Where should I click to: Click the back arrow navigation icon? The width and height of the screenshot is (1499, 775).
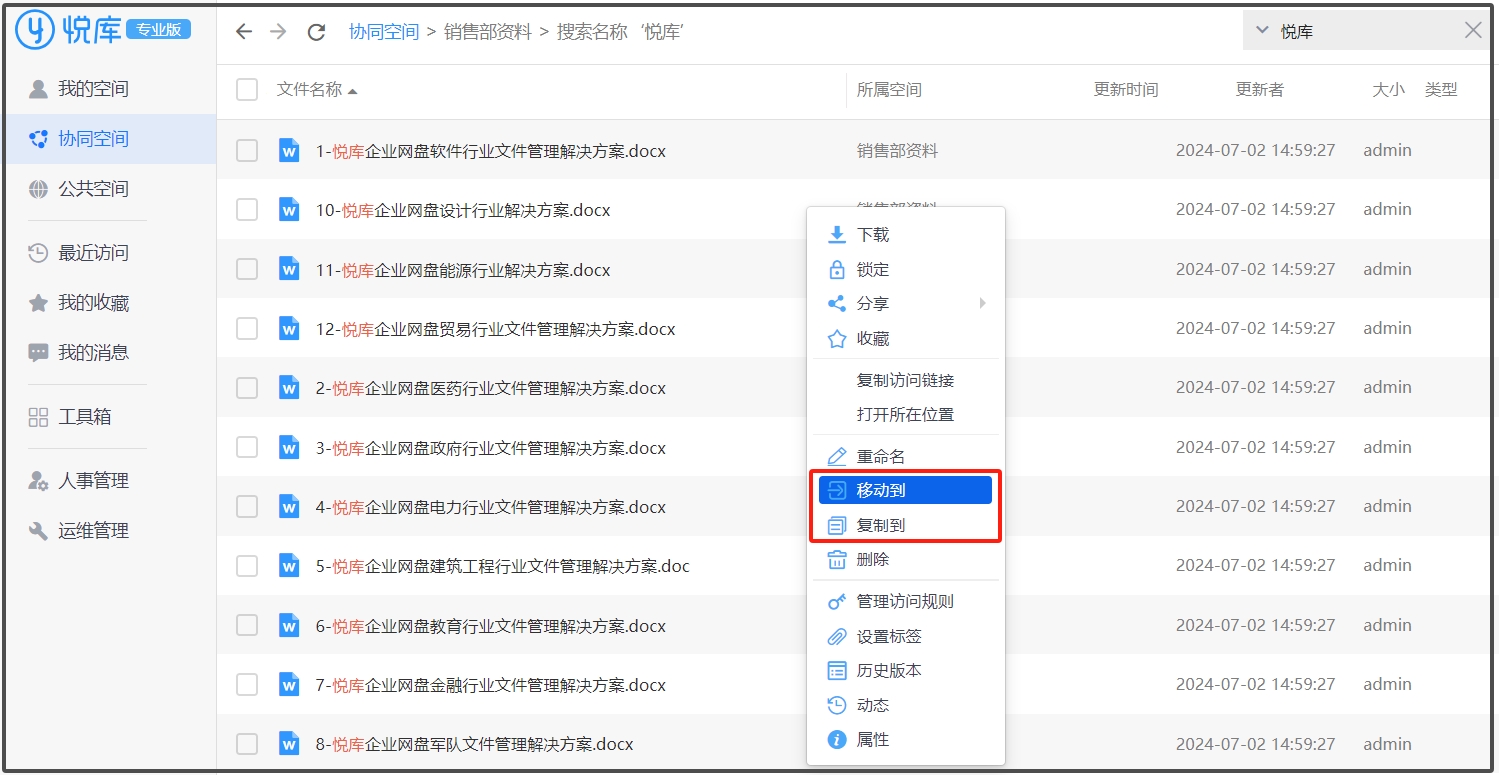[244, 32]
